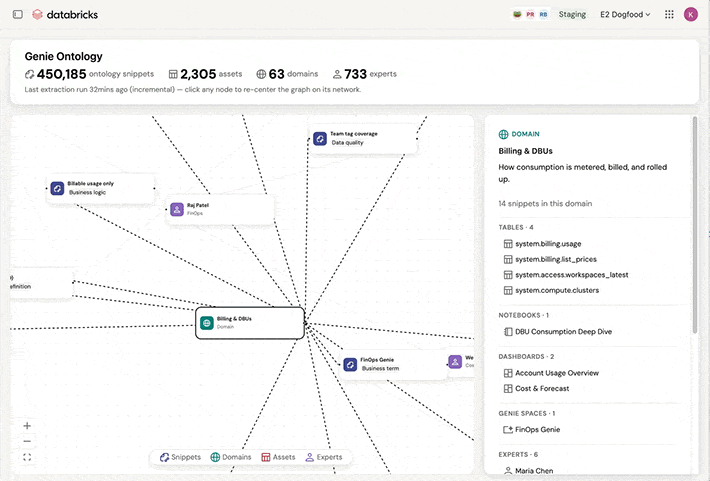Toggle Experts filter in legend

[x=324, y=457]
